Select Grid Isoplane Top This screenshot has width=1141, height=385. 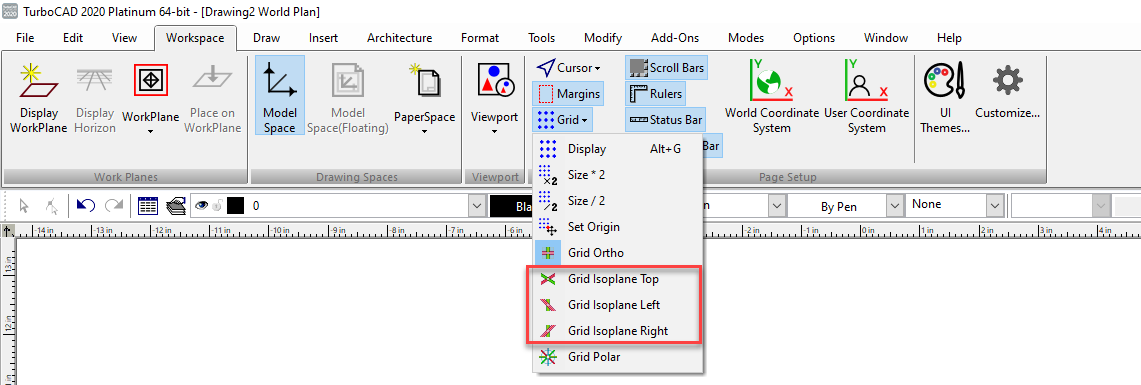click(x=618, y=279)
